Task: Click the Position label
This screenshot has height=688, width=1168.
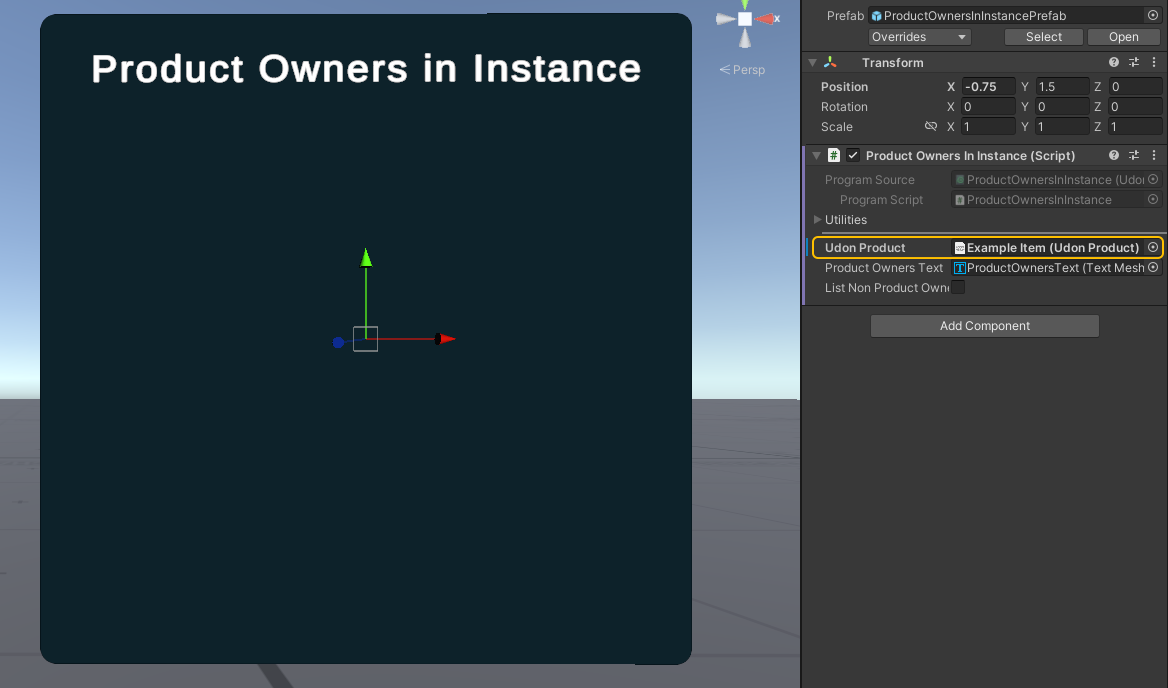Action: (844, 86)
